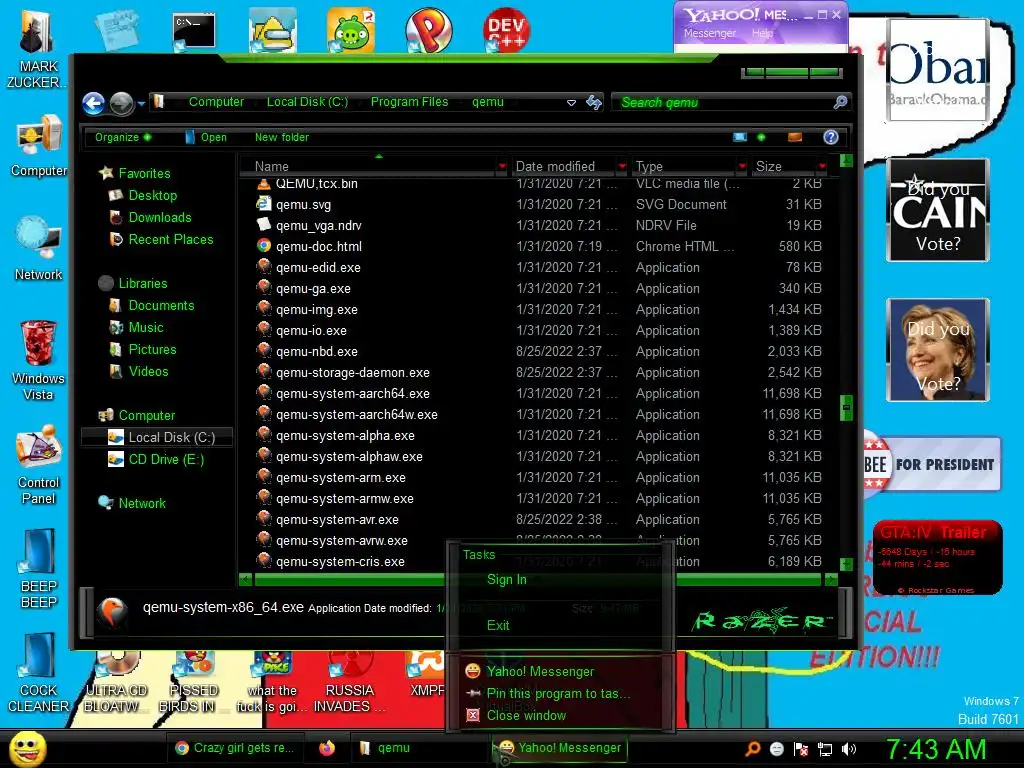Viewport: 1024px width, 768px height.
Task: Expand the address bar history dropdown
Action: coord(571,103)
